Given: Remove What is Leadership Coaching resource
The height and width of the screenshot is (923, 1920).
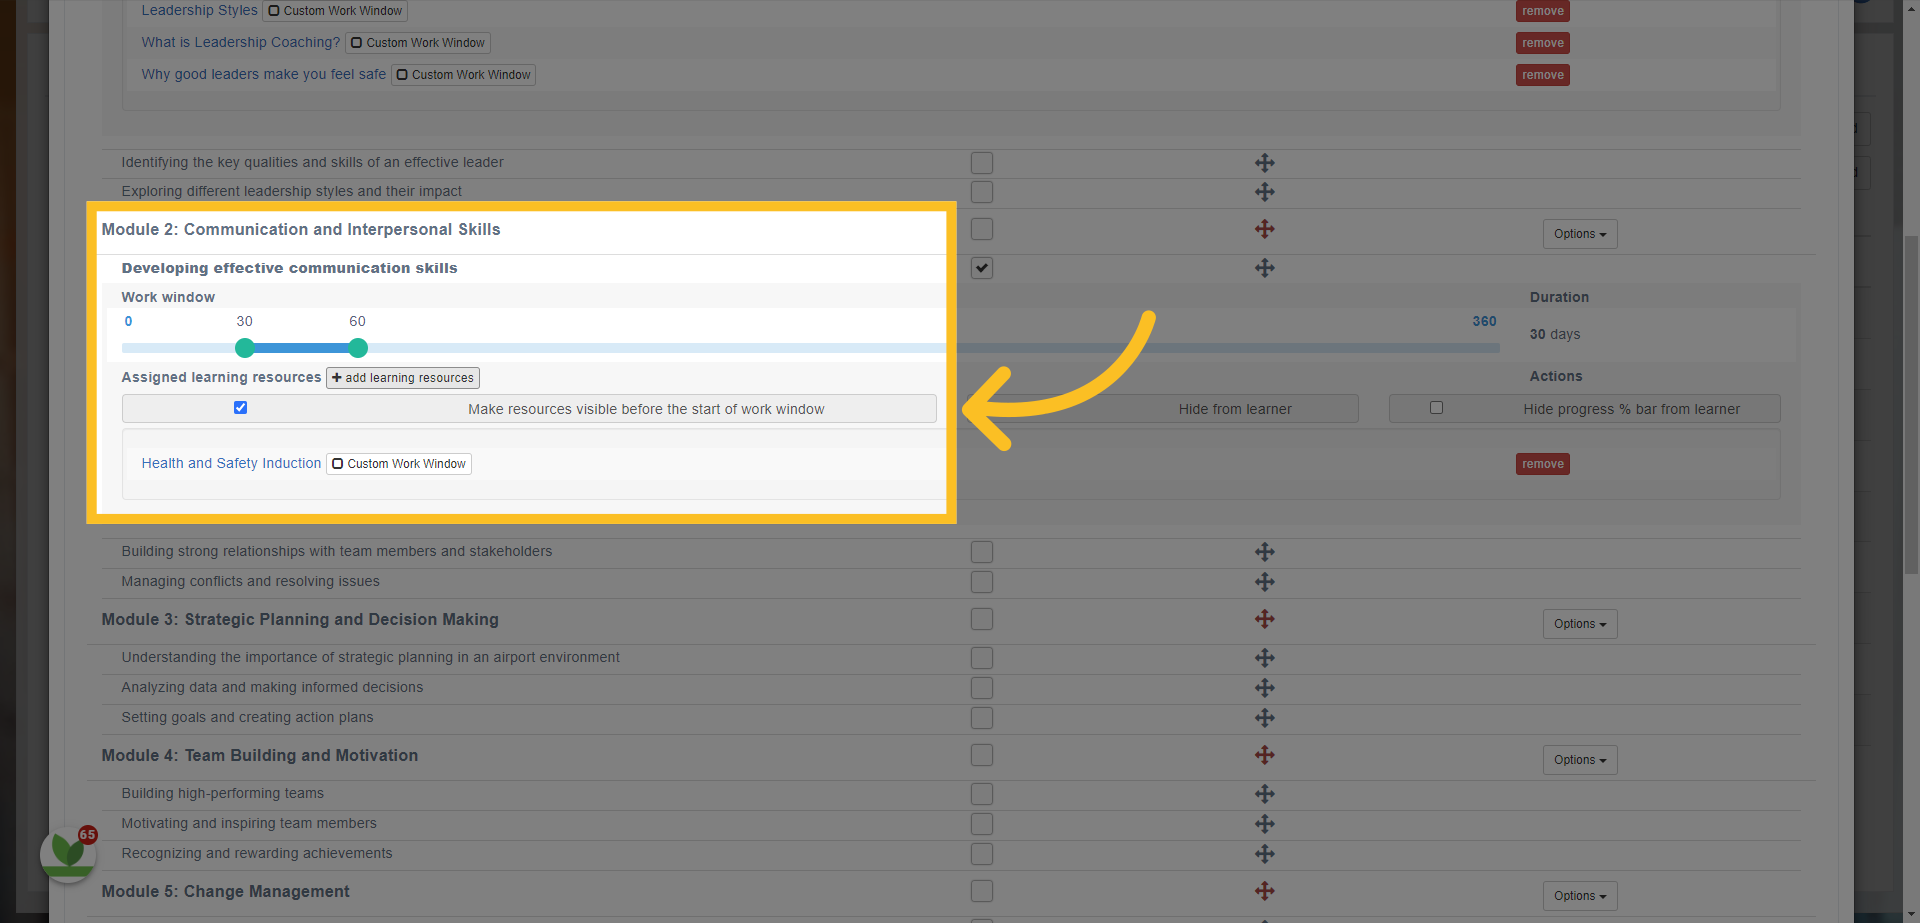Looking at the screenshot, I should pos(1543,43).
